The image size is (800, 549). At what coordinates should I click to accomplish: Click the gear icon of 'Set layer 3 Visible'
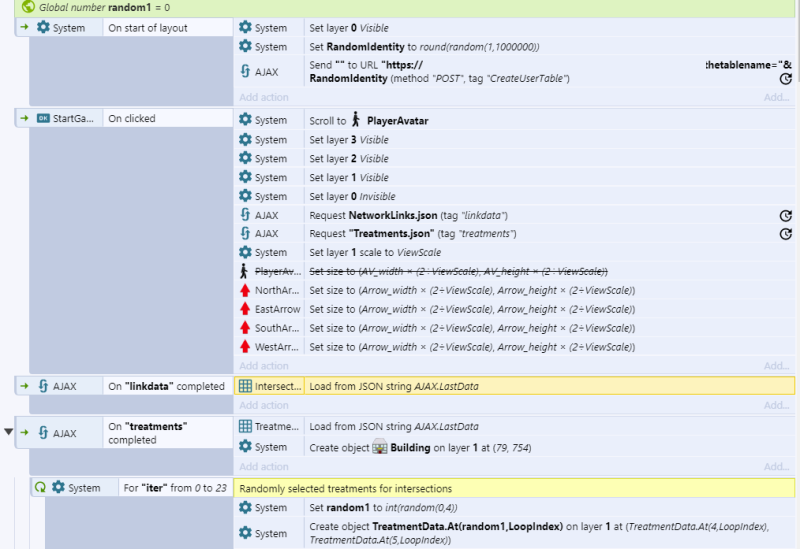pyautogui.click(x=245, y=139)
